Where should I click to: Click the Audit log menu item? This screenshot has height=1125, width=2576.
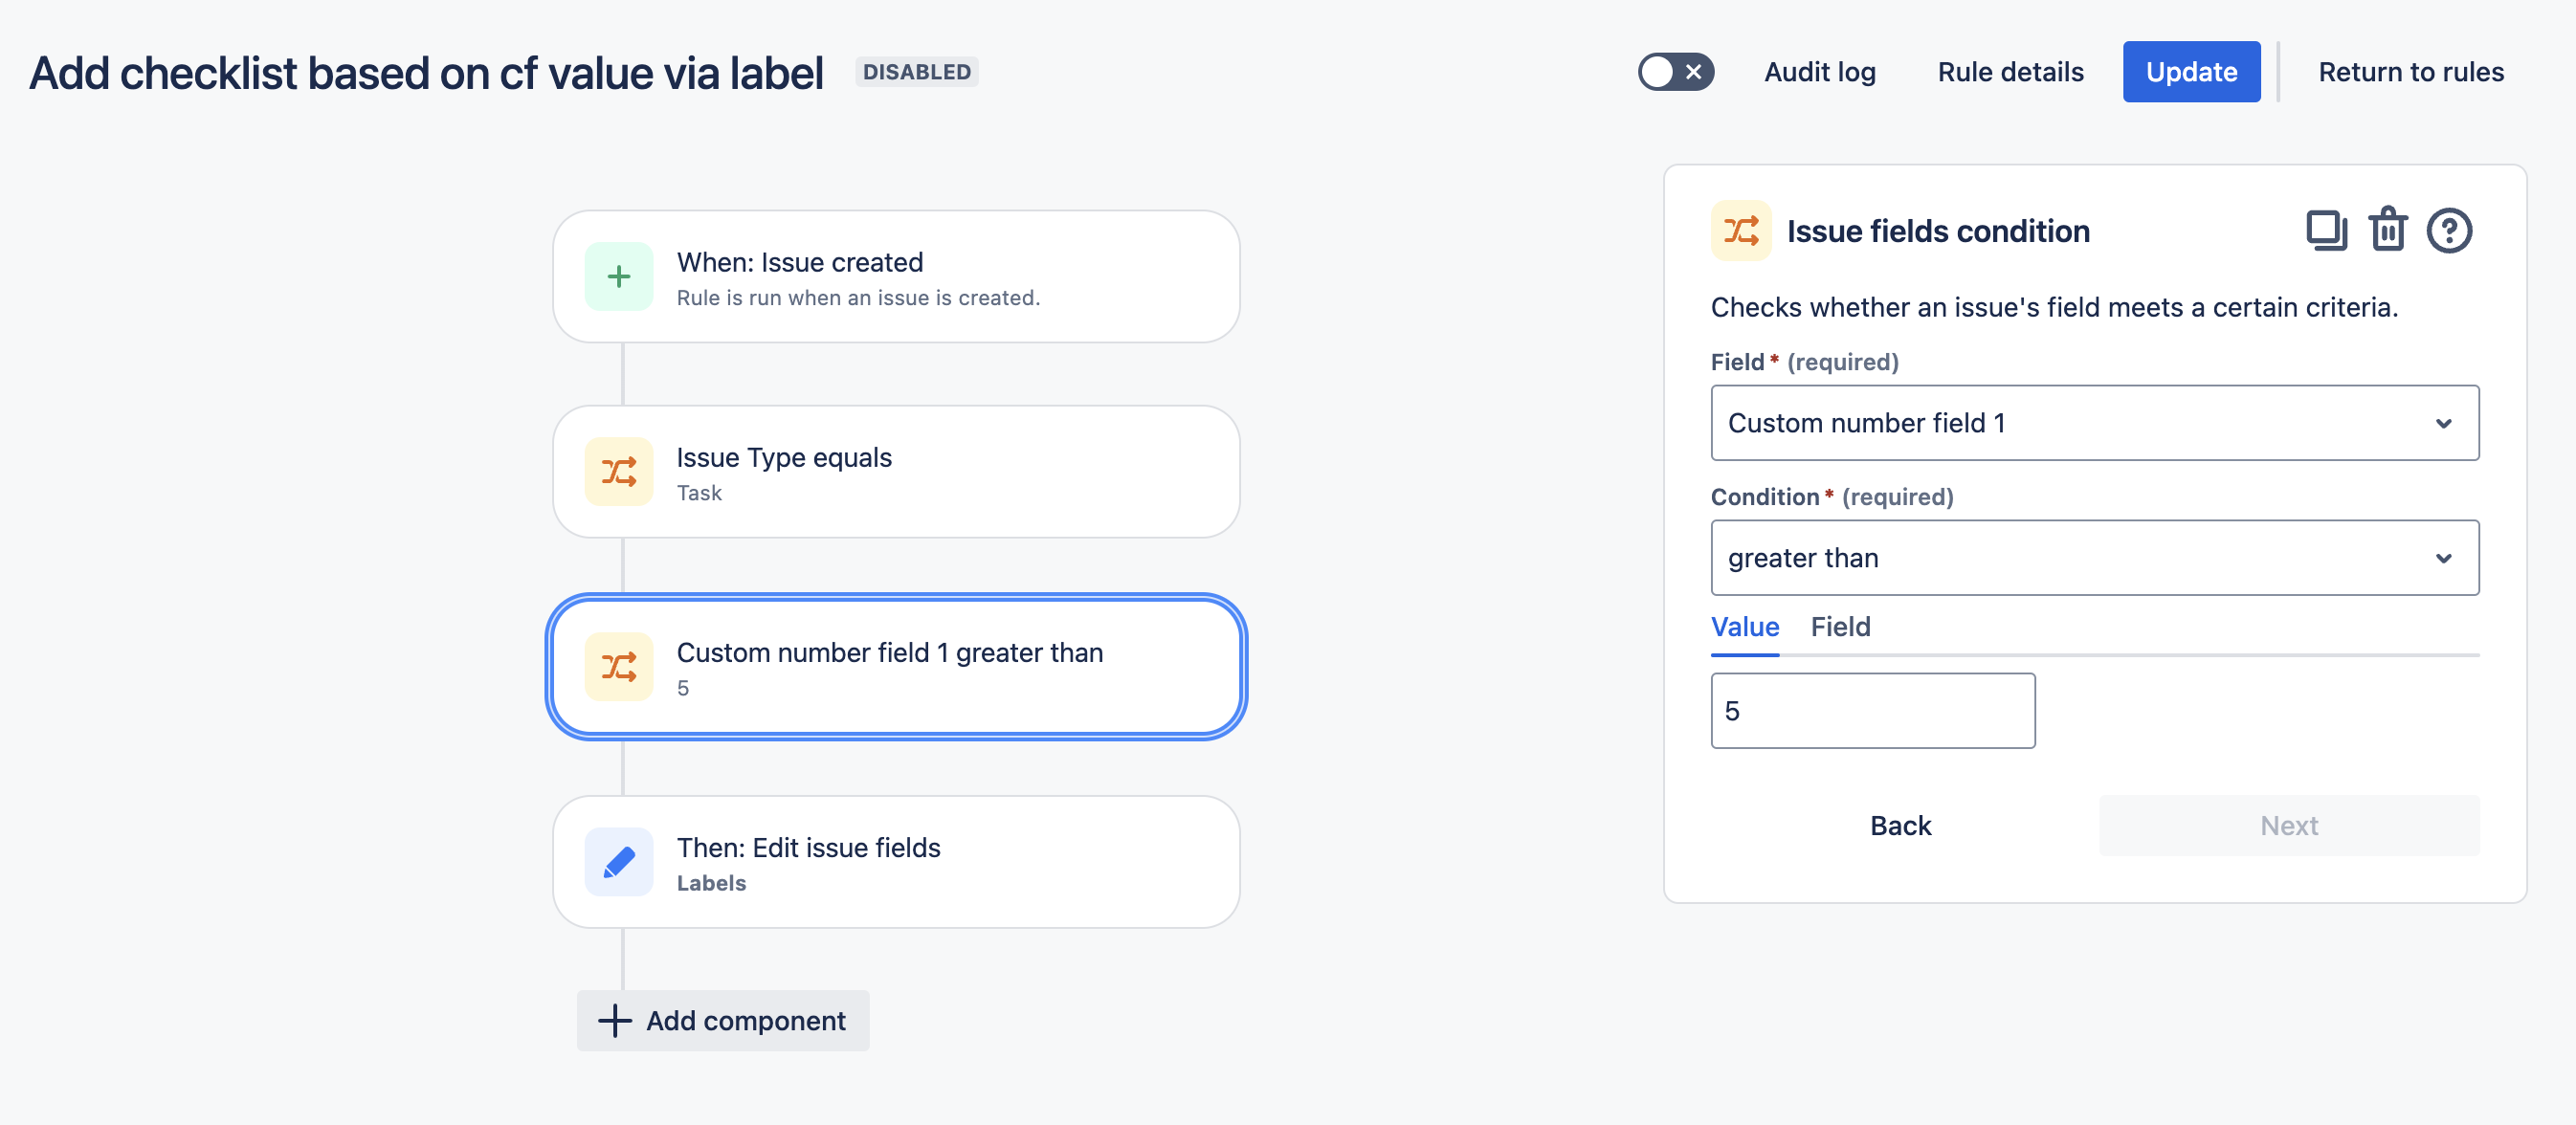pos(1820,69)
